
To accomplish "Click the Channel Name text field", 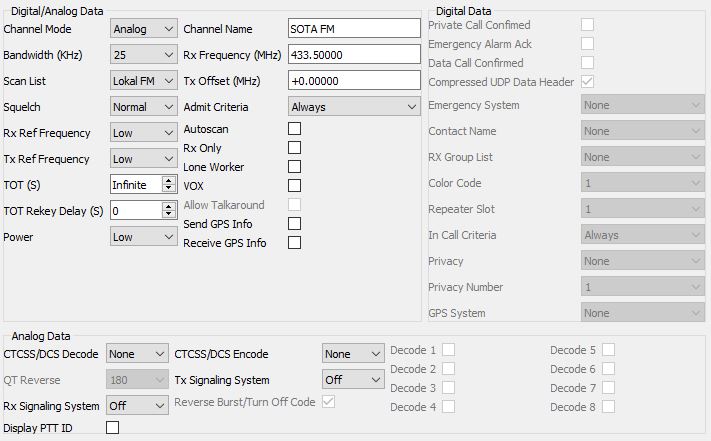I will [x=354, y=29].
